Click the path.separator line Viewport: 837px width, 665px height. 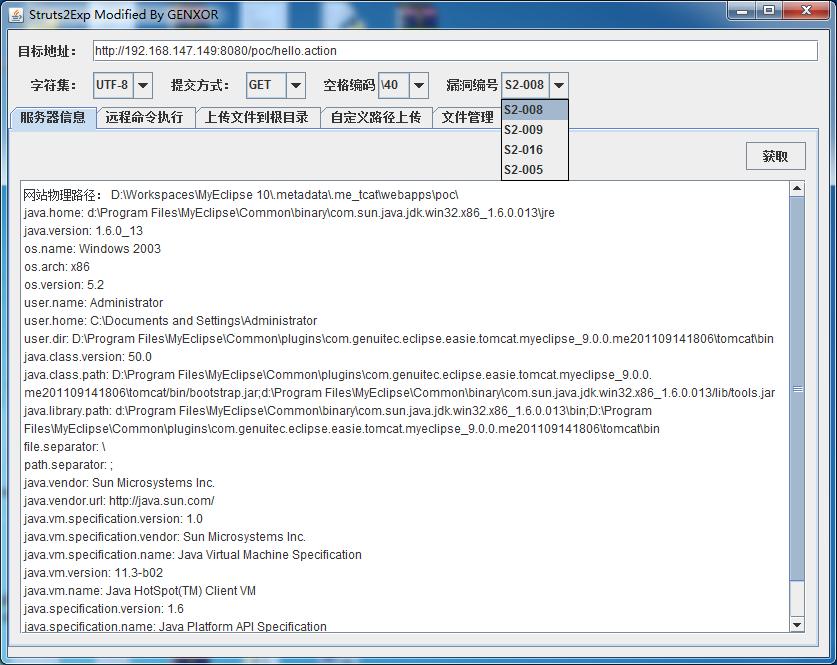[68, 465]
